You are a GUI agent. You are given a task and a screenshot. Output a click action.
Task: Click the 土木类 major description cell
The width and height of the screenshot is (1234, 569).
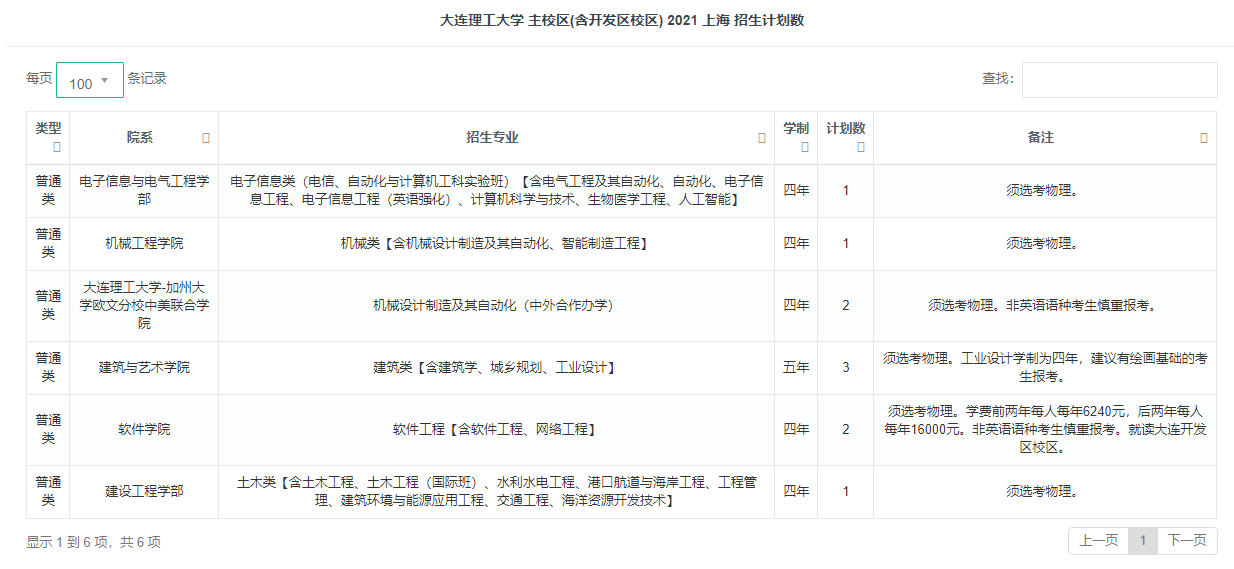[496, 491]
